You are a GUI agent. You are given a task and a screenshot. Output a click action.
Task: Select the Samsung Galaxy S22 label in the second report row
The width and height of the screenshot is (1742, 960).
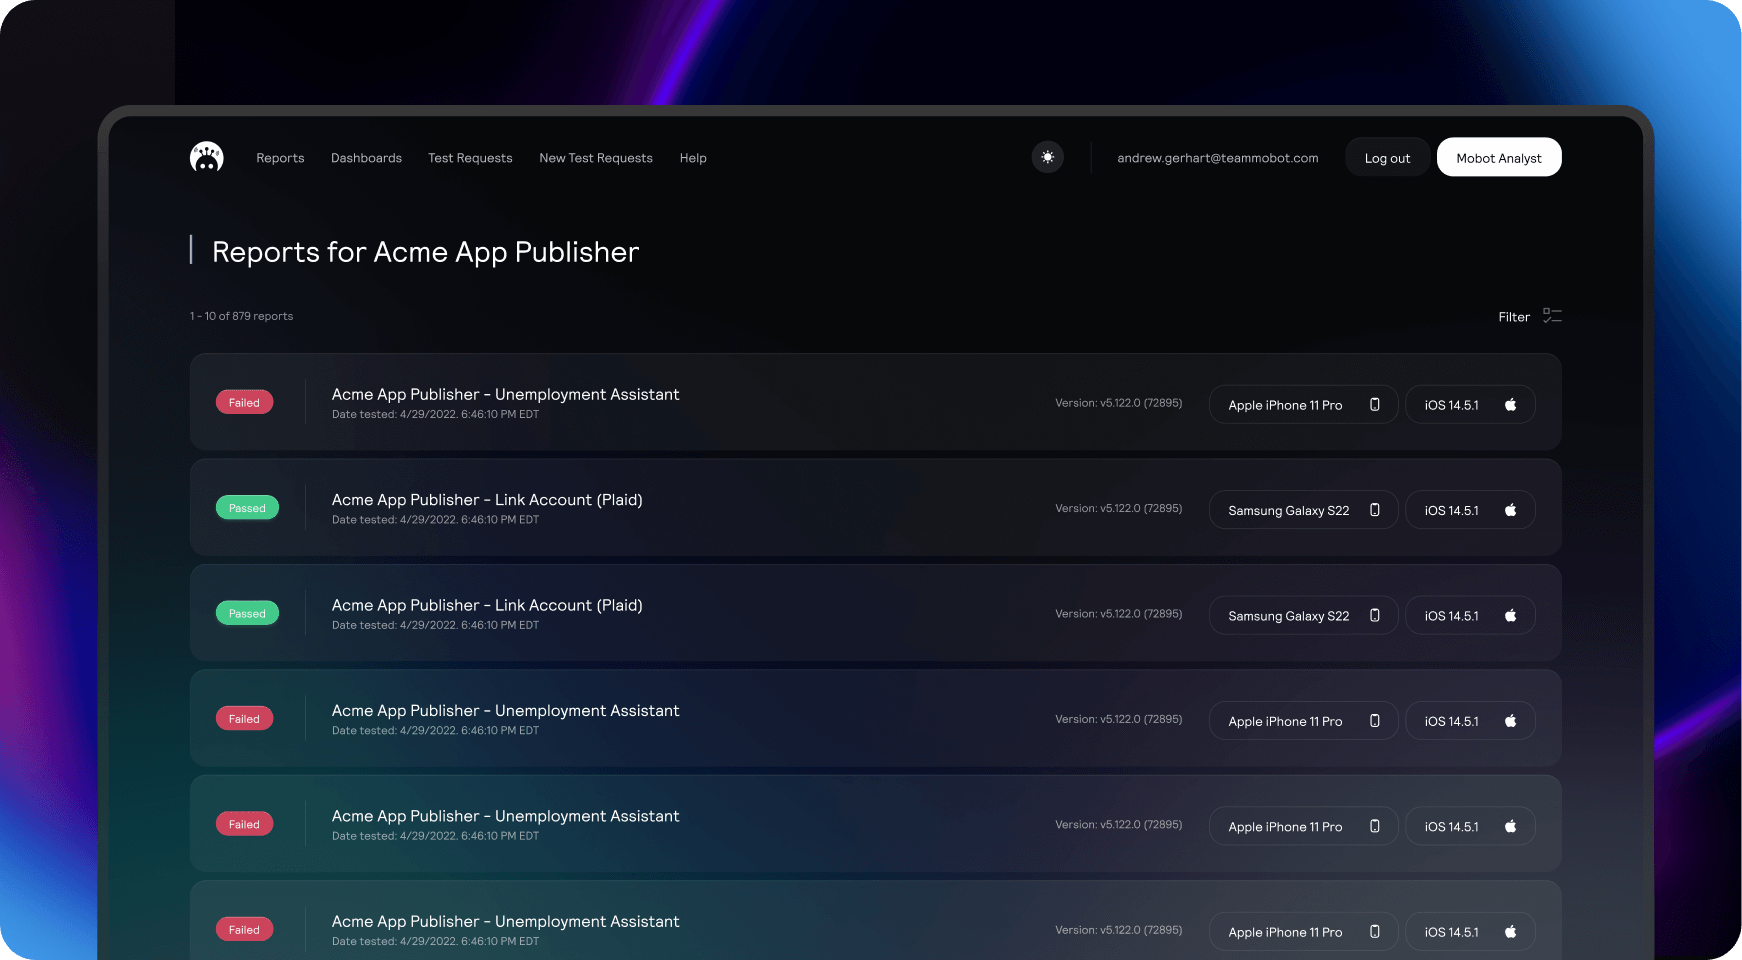1289,511
